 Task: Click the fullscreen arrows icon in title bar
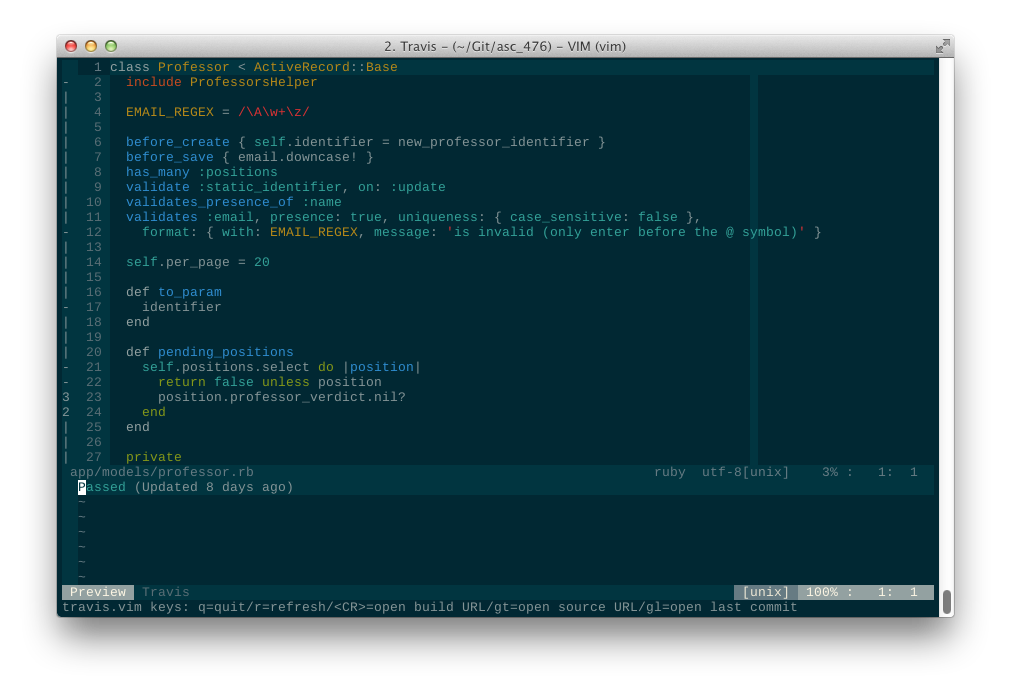tap(942, 46)
